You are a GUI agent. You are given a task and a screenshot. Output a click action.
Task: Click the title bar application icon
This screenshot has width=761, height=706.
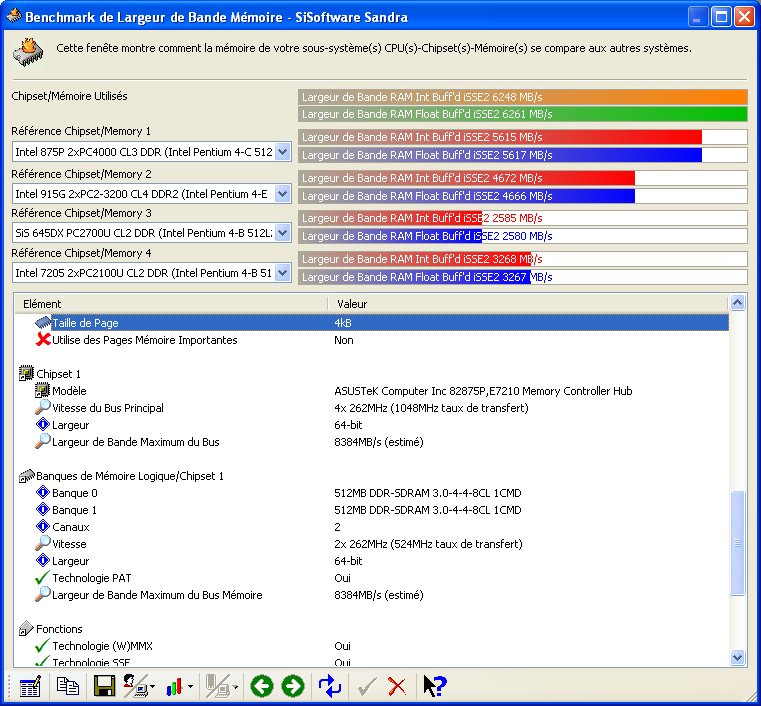(13, 16)
